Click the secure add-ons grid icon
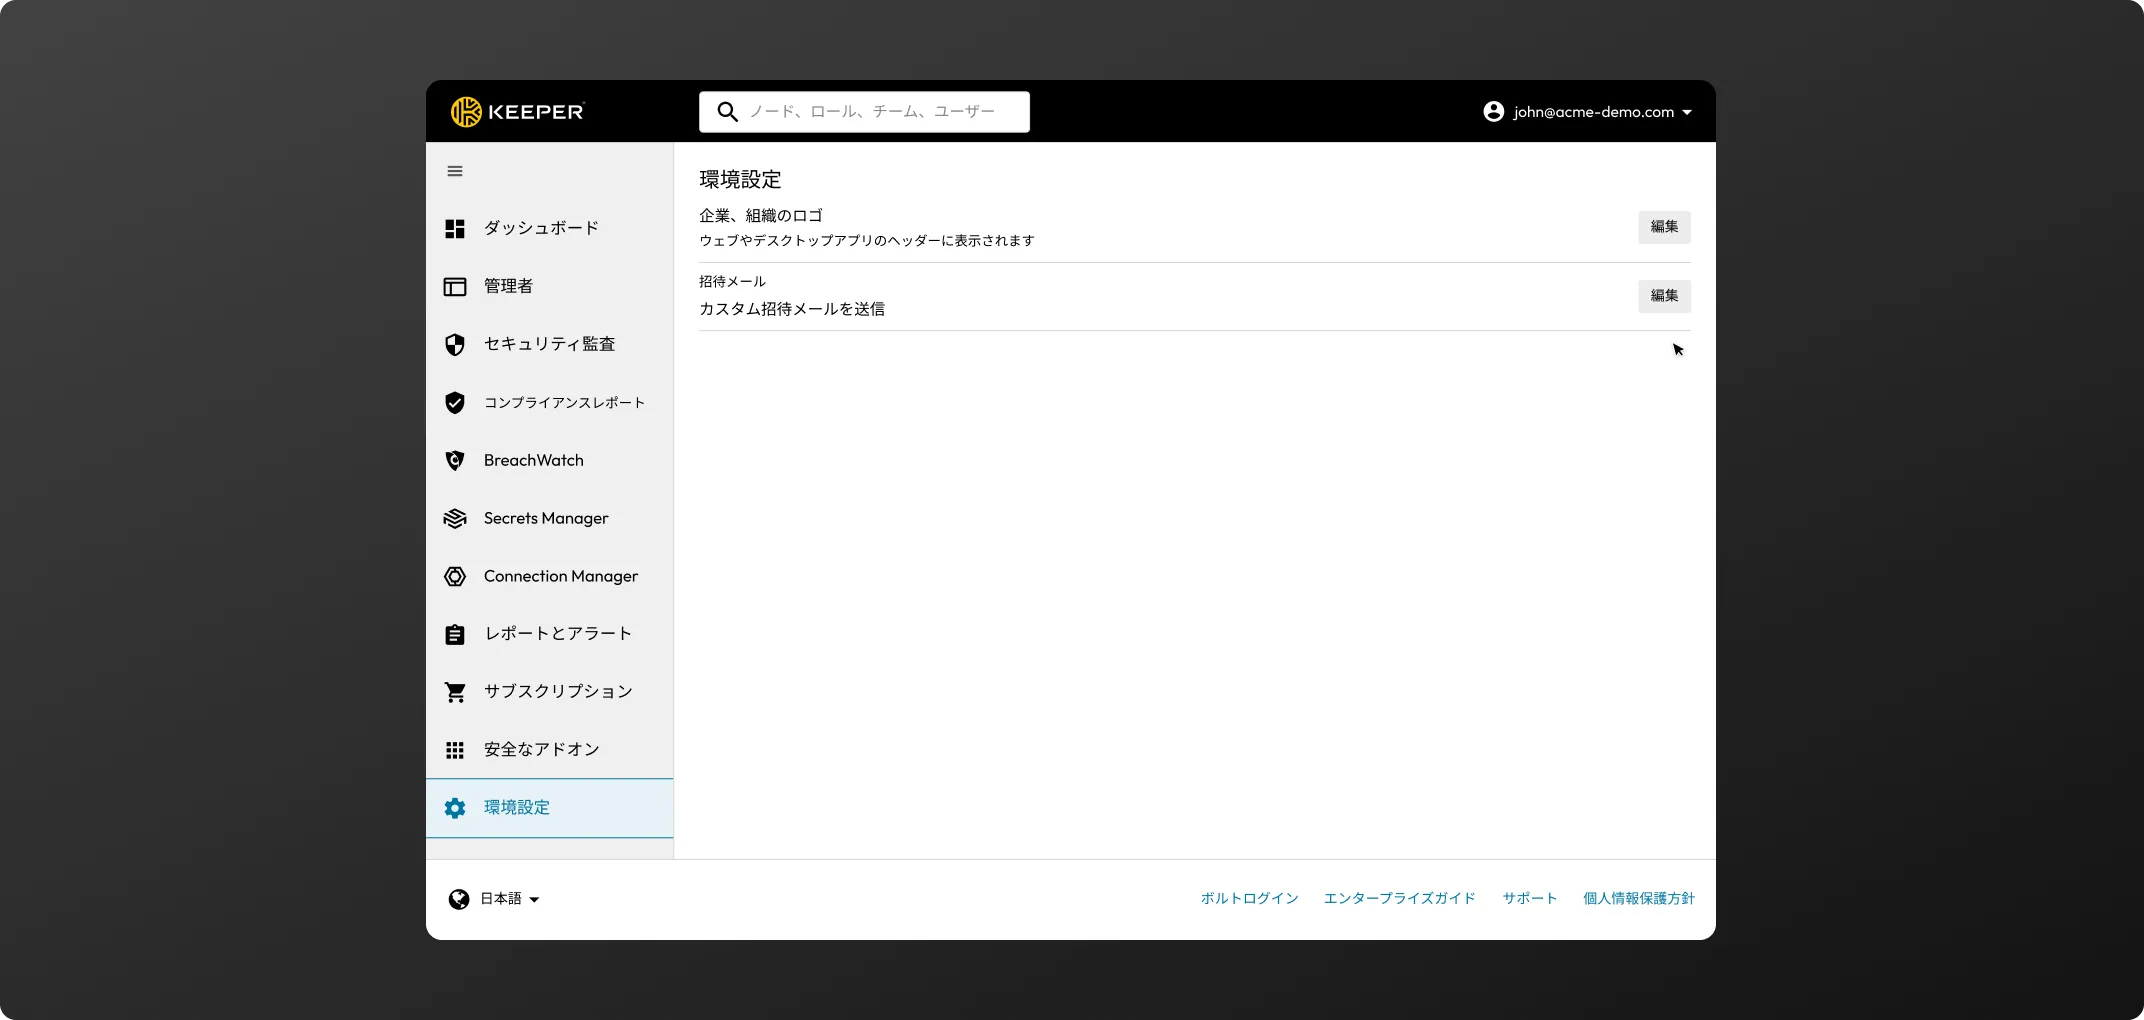 (x=455, y=750)
